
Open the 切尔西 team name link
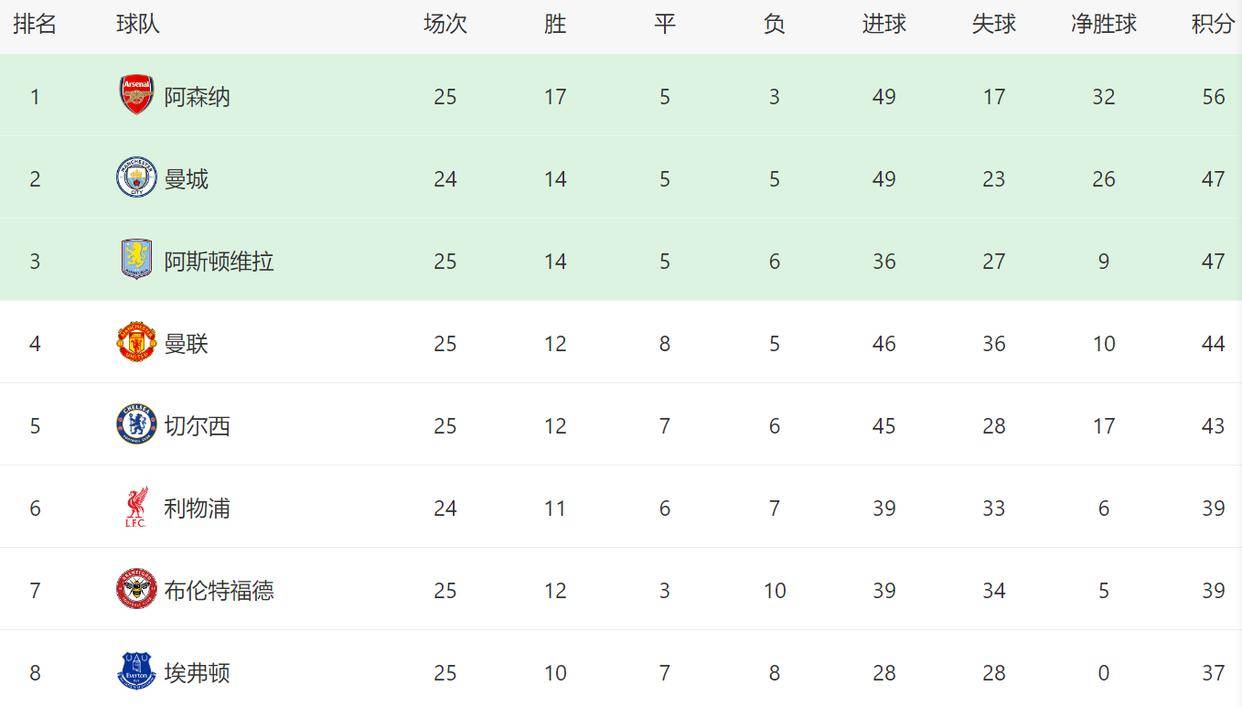(x=197, y=426)
